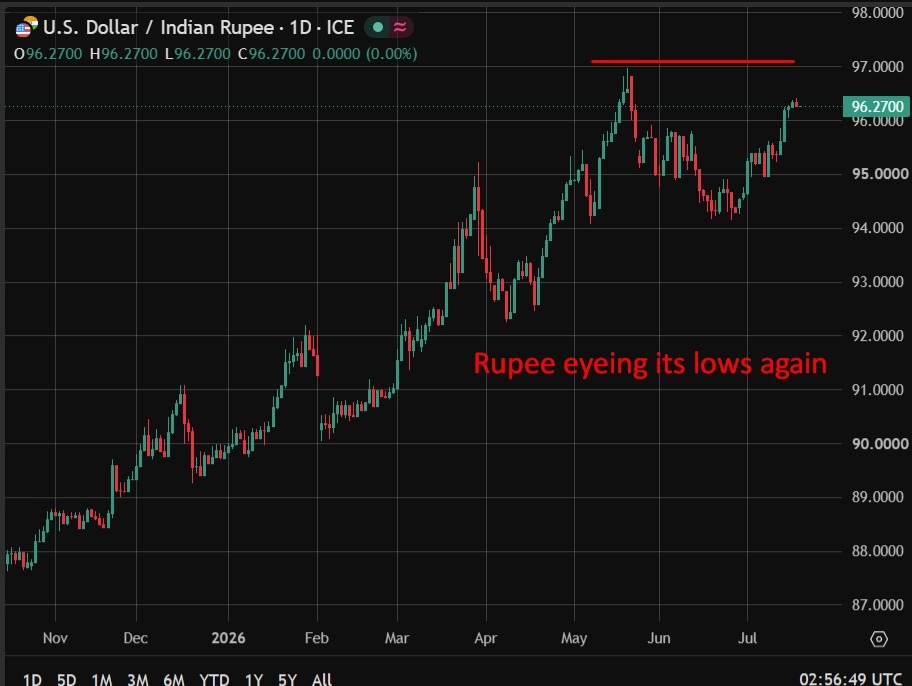Click the Nov date axis label

(x=55, y=638)
